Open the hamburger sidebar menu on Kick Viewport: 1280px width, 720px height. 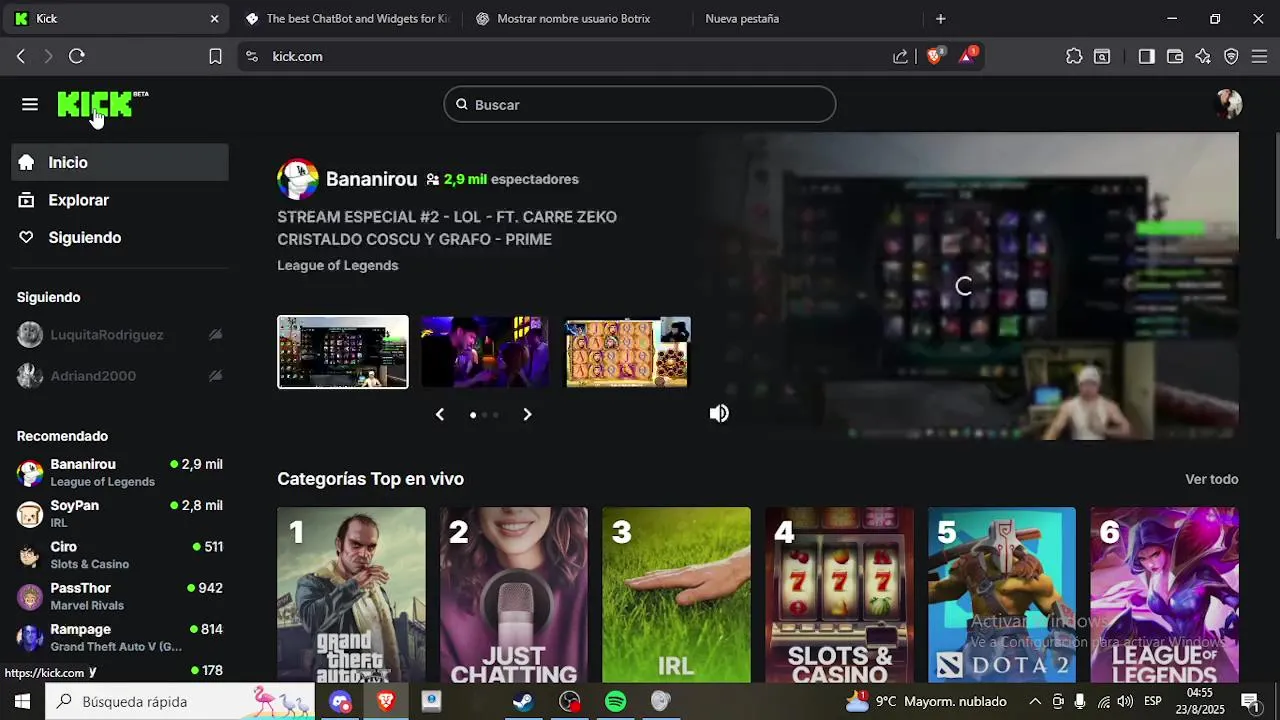(30, 105)
